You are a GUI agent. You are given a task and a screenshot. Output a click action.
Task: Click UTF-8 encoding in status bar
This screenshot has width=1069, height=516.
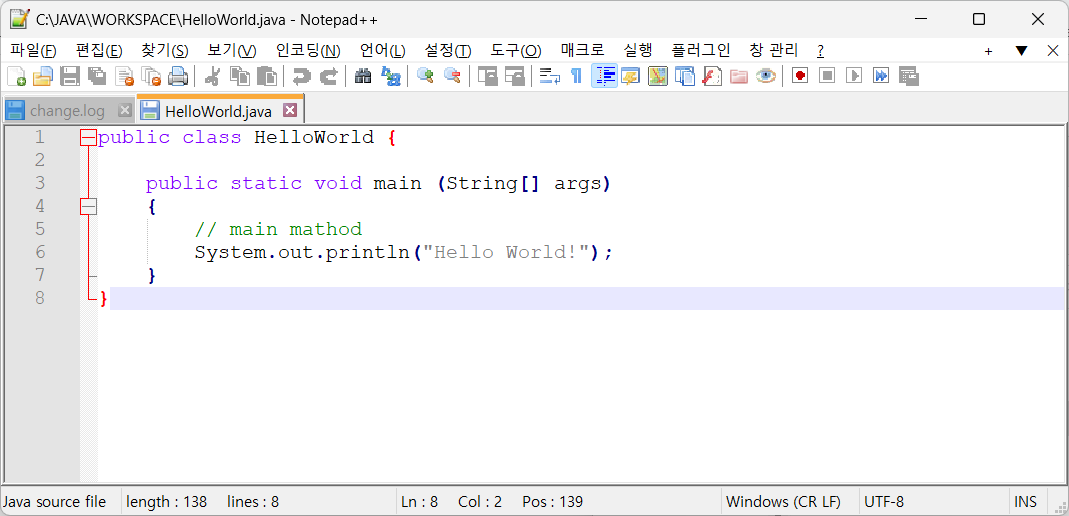coord(884,502)
